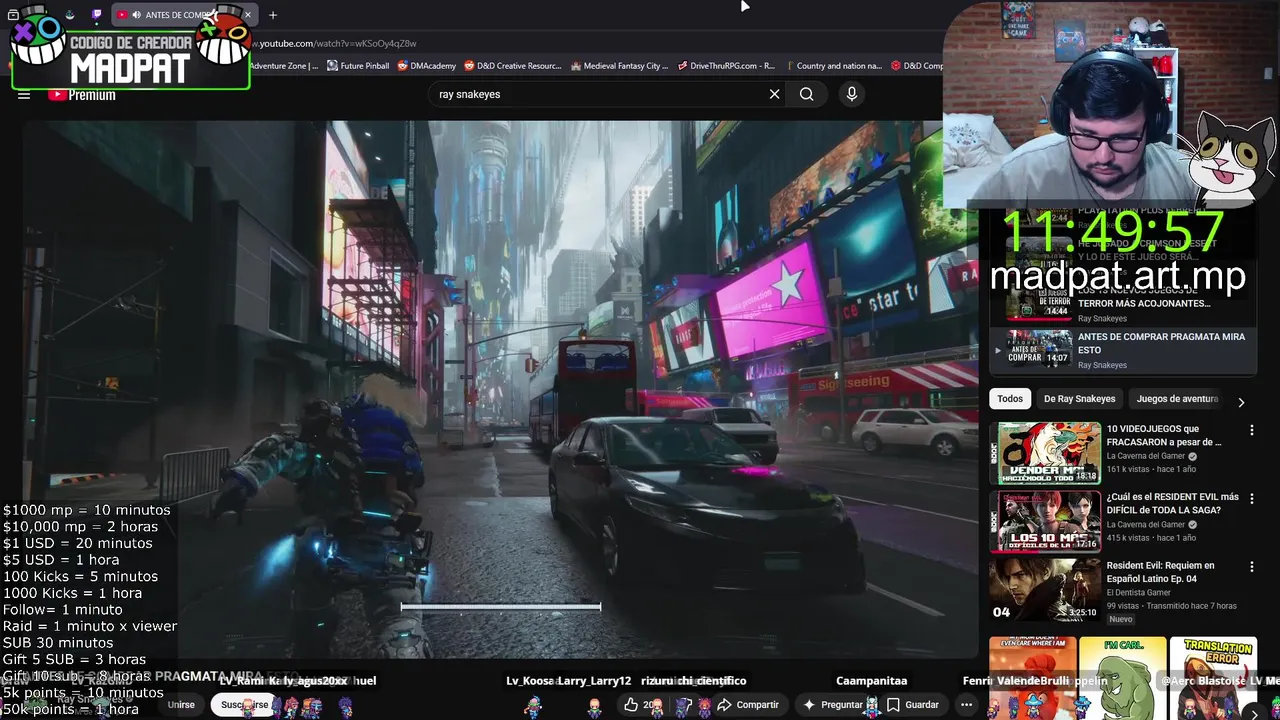Click the Suscribirse subscribe button
Image resolution: width=1280 pixels, height=720 pixels.
[x=245, y=705]
